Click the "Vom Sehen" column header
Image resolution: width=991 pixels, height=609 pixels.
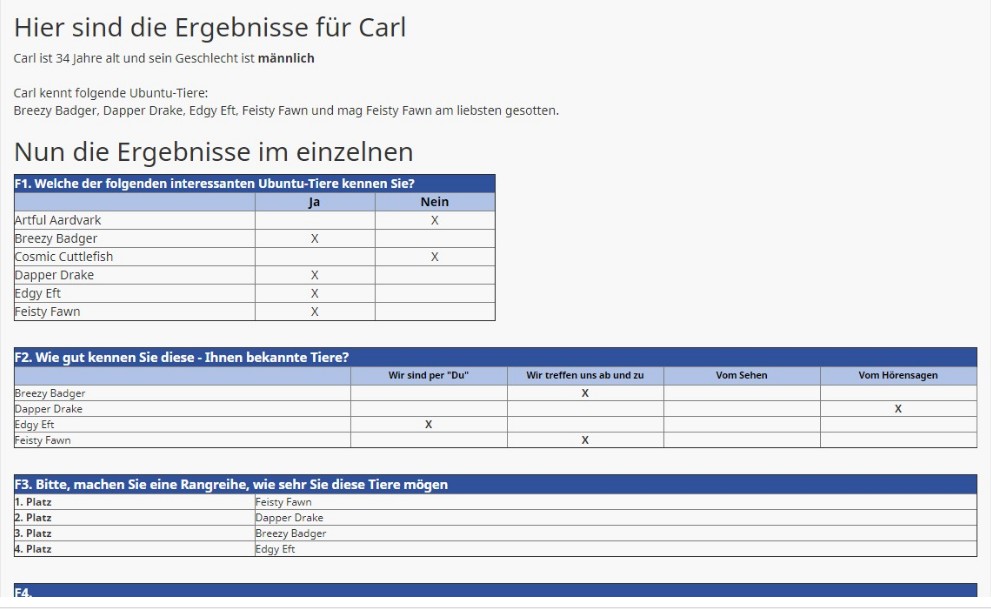741,375
